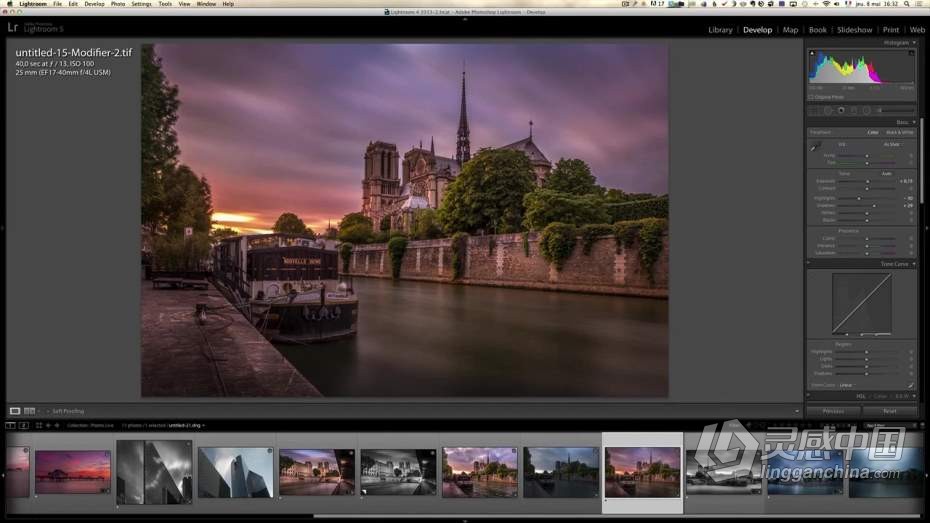The height and width of the screenshot is (523, 930).
Task: Switch to Loupe view mode
Action: click(x=15, y=411)
